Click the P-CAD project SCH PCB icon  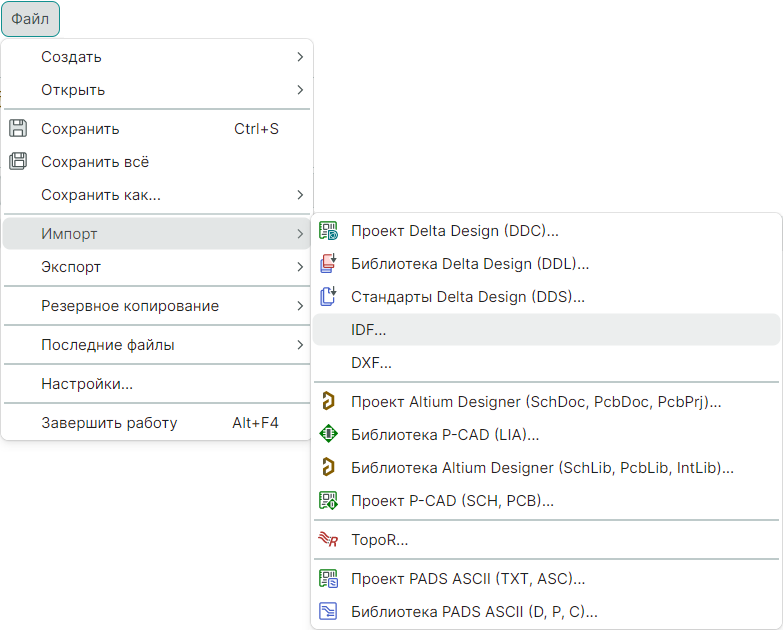pyautogui.click(x=328, y=500)
